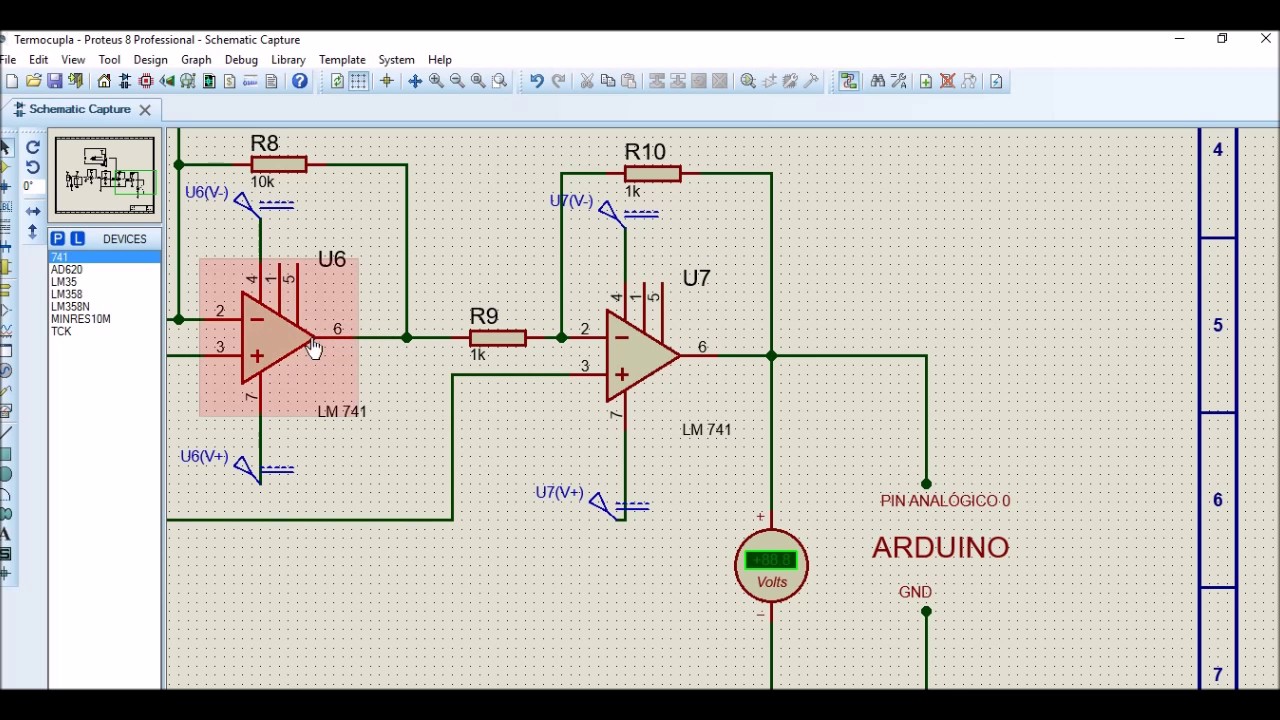Mirror vertically with Y-mirror icon
Viewport: 1280px width, 720px height.
[x=33, y=232]
